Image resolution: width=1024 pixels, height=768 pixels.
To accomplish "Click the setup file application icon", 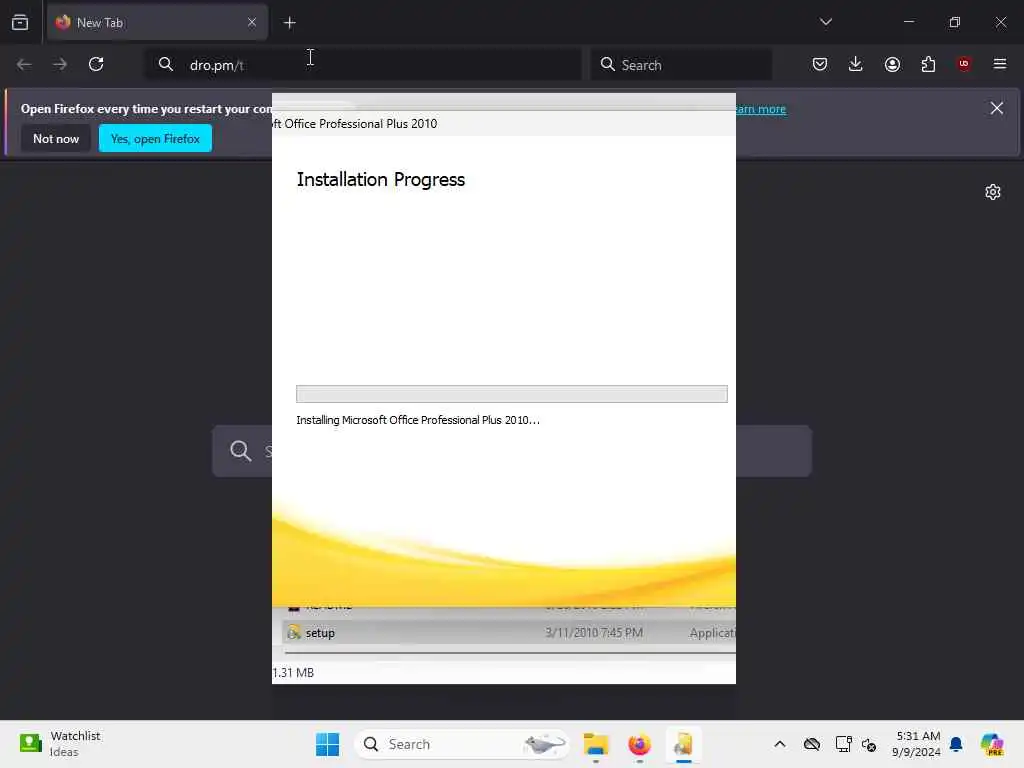I will tap(294, 632).
